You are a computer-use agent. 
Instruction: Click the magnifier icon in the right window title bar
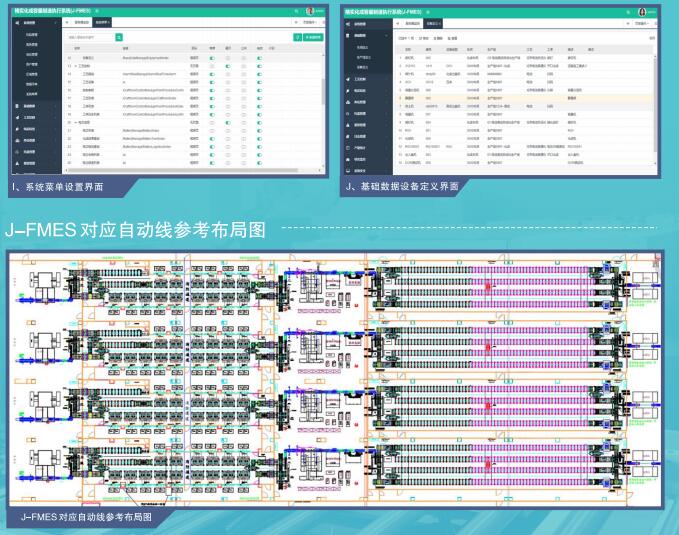point(631,11)
